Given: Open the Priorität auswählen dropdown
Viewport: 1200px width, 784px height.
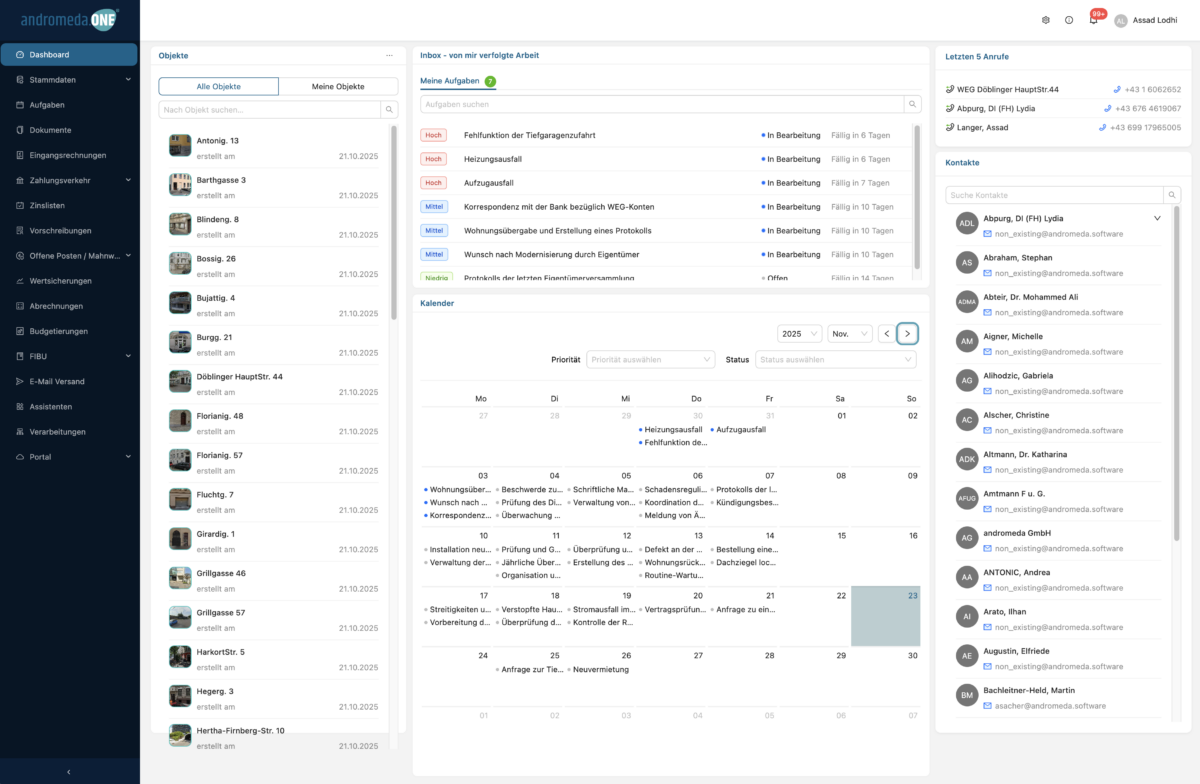Looking at the screenshot, I should [x=650, y=359].
